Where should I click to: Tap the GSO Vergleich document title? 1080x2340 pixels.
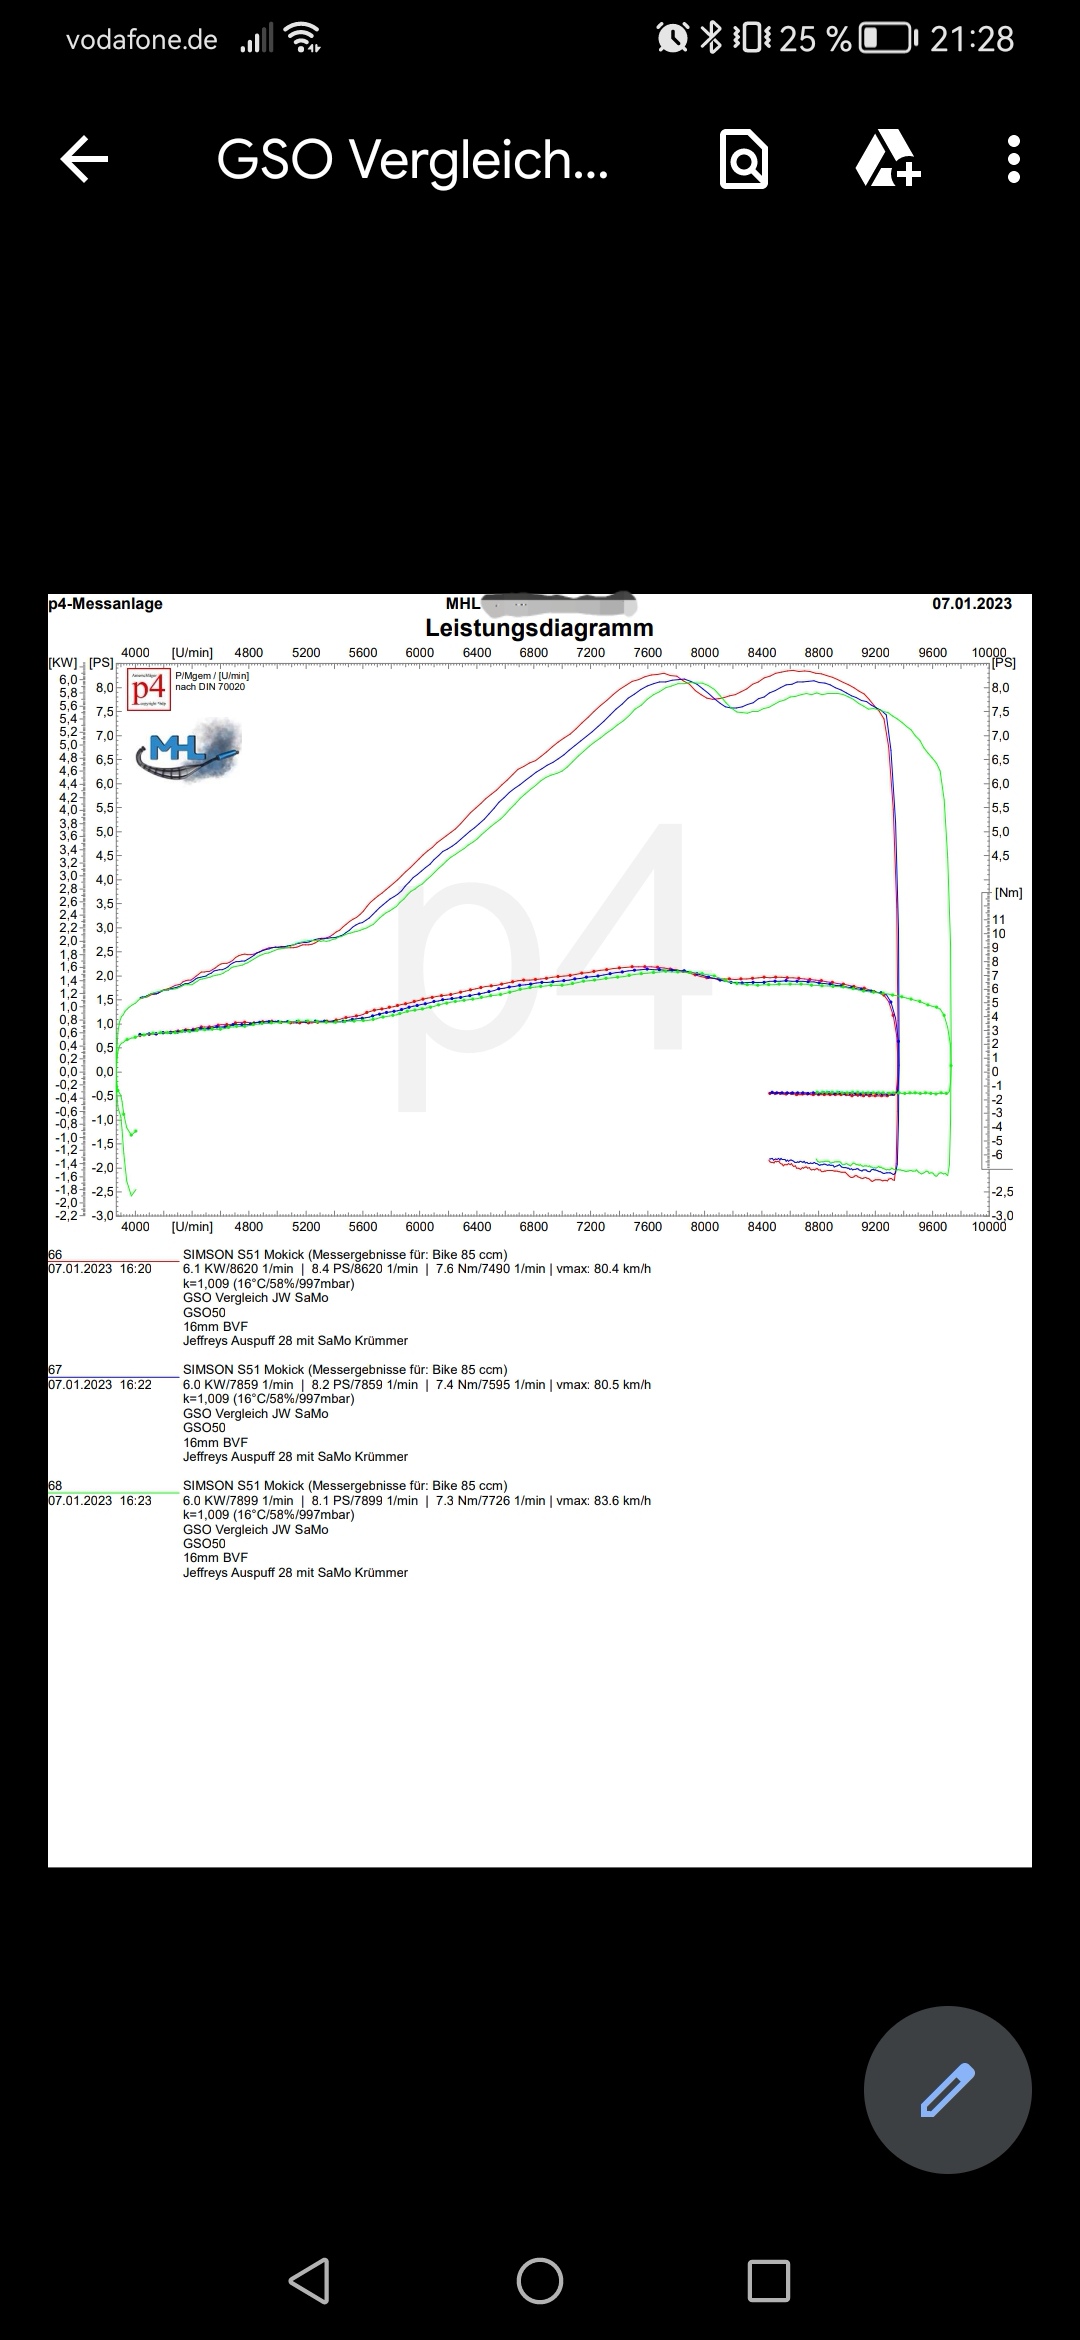pos(412,160)
